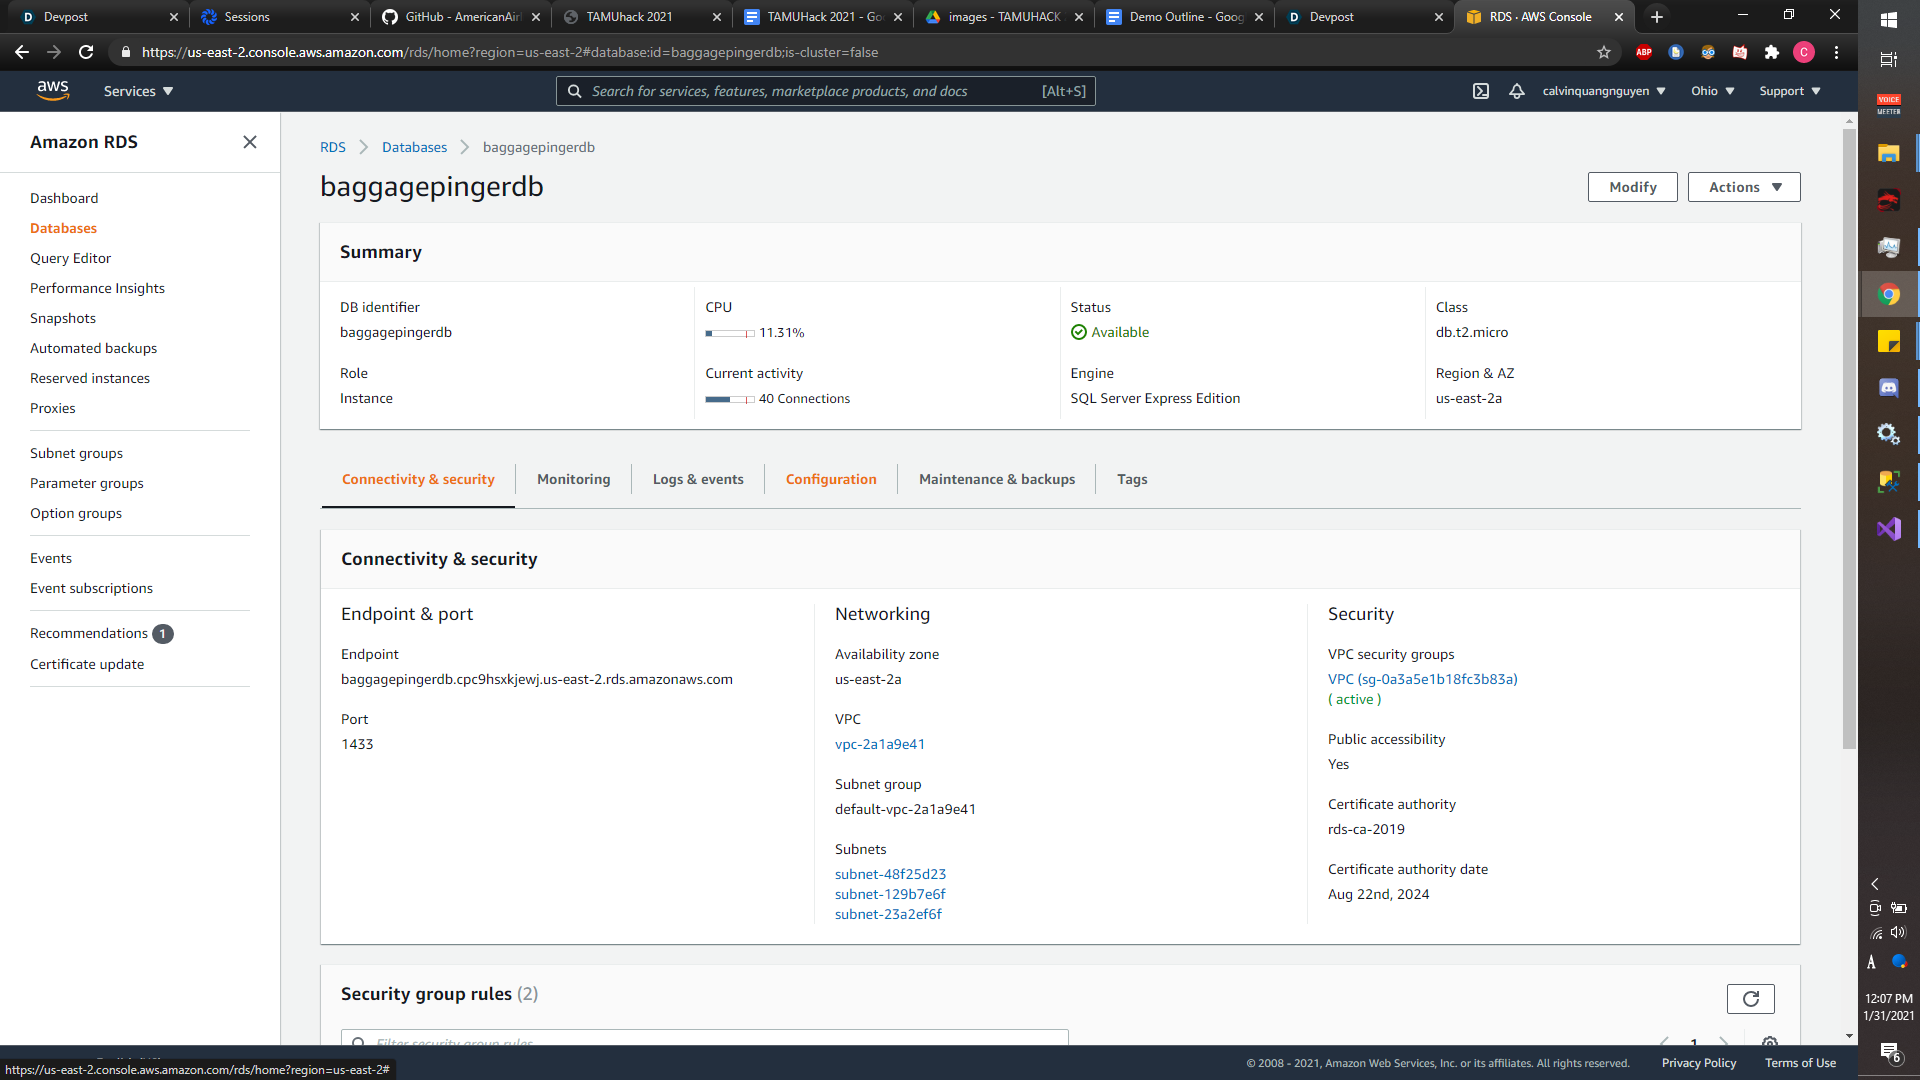Reload the page in Chrome
The image size is (1920, 1080).
86,52
